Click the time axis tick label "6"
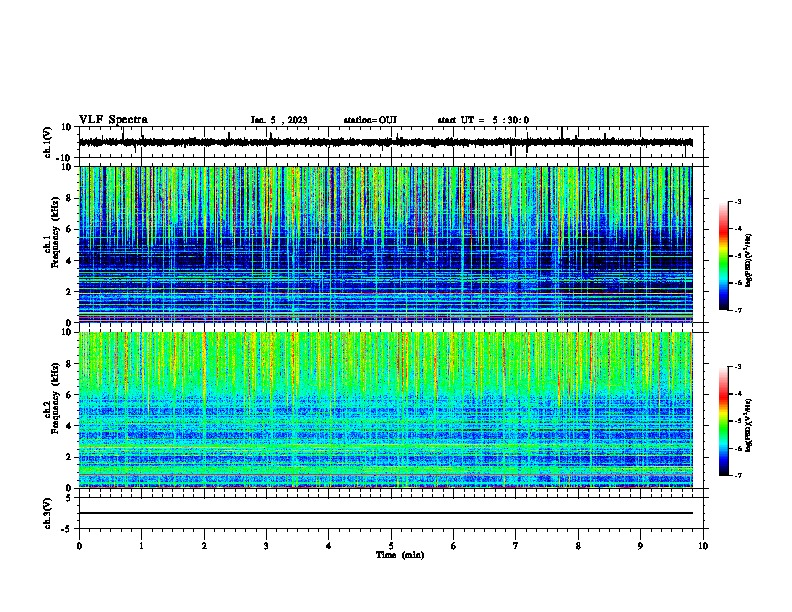 [454, 546]
